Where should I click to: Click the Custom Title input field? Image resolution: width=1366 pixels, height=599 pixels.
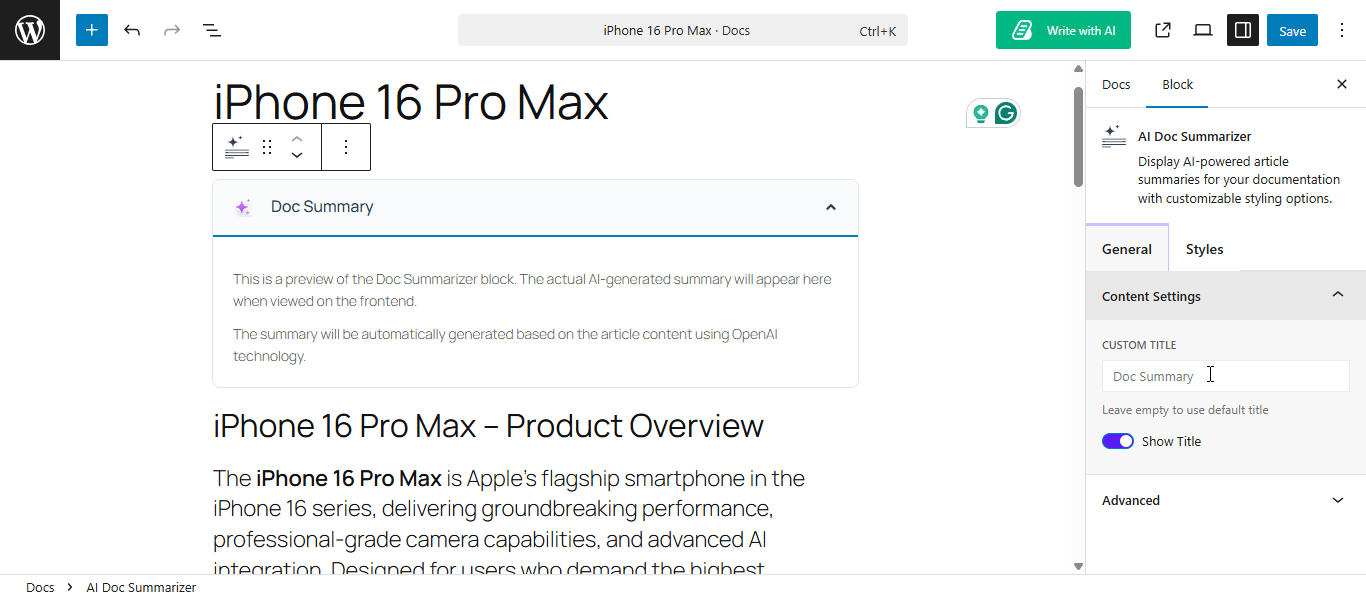(1225, 375)
